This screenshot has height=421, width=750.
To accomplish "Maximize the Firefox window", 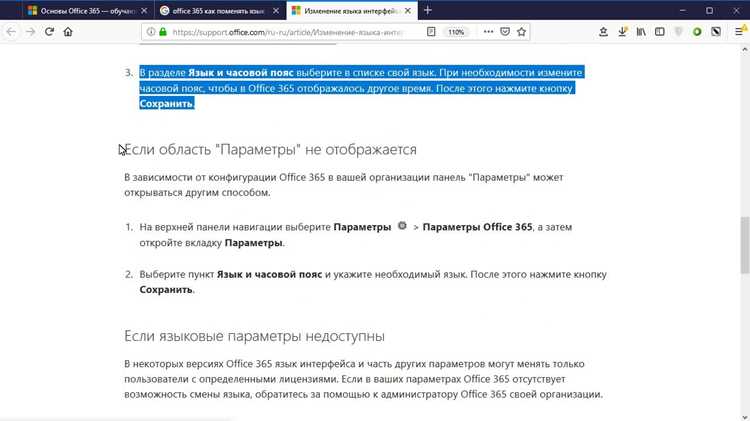I will tap(709, 11).
